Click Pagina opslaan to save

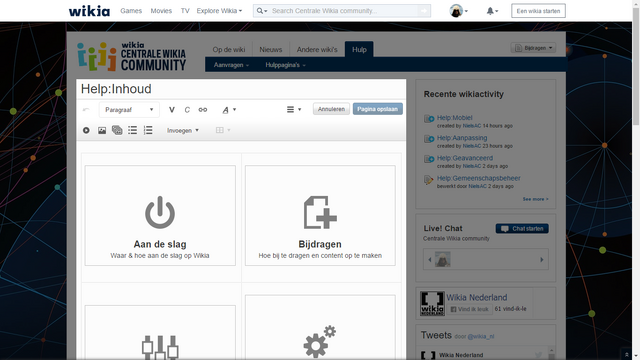tap(378, 109)
